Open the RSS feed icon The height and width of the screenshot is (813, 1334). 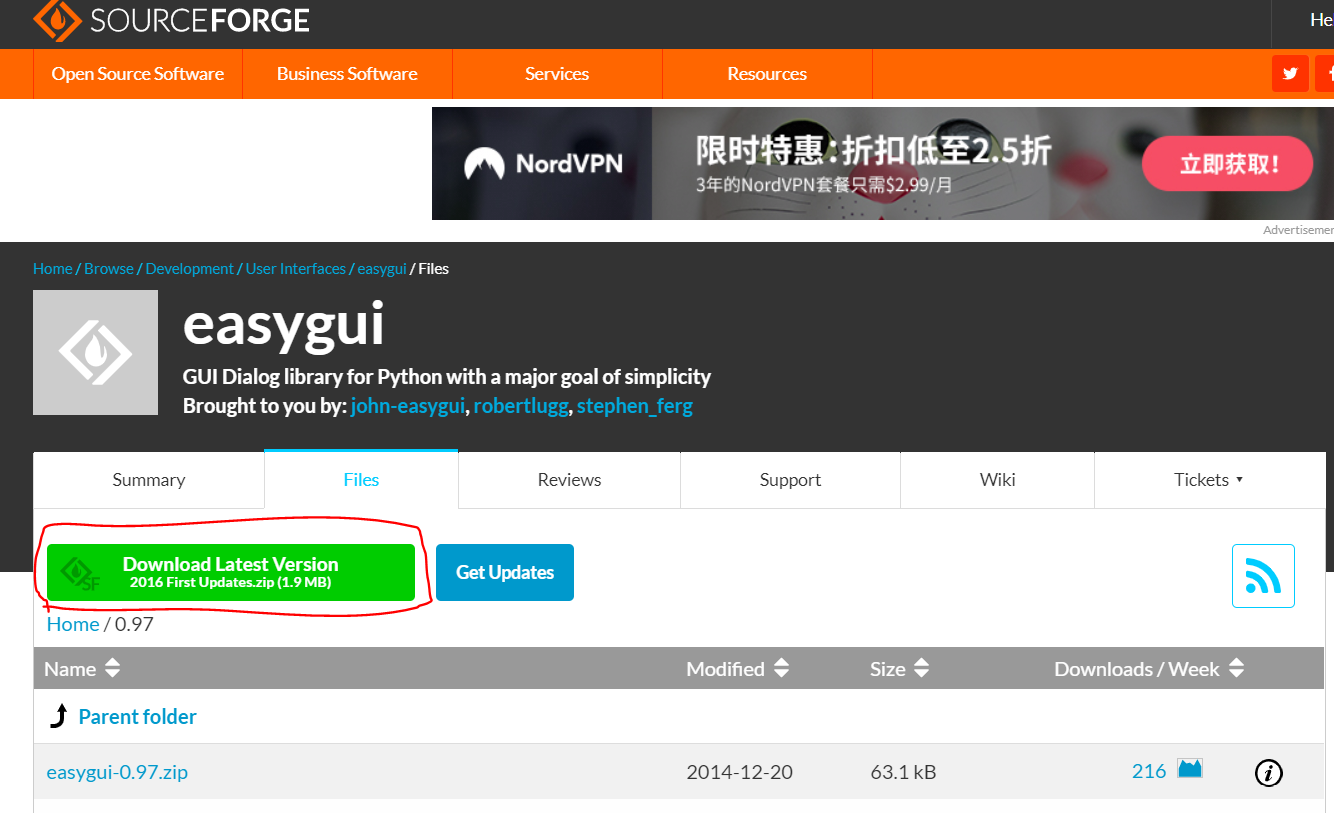click(x=1263, y=576)
